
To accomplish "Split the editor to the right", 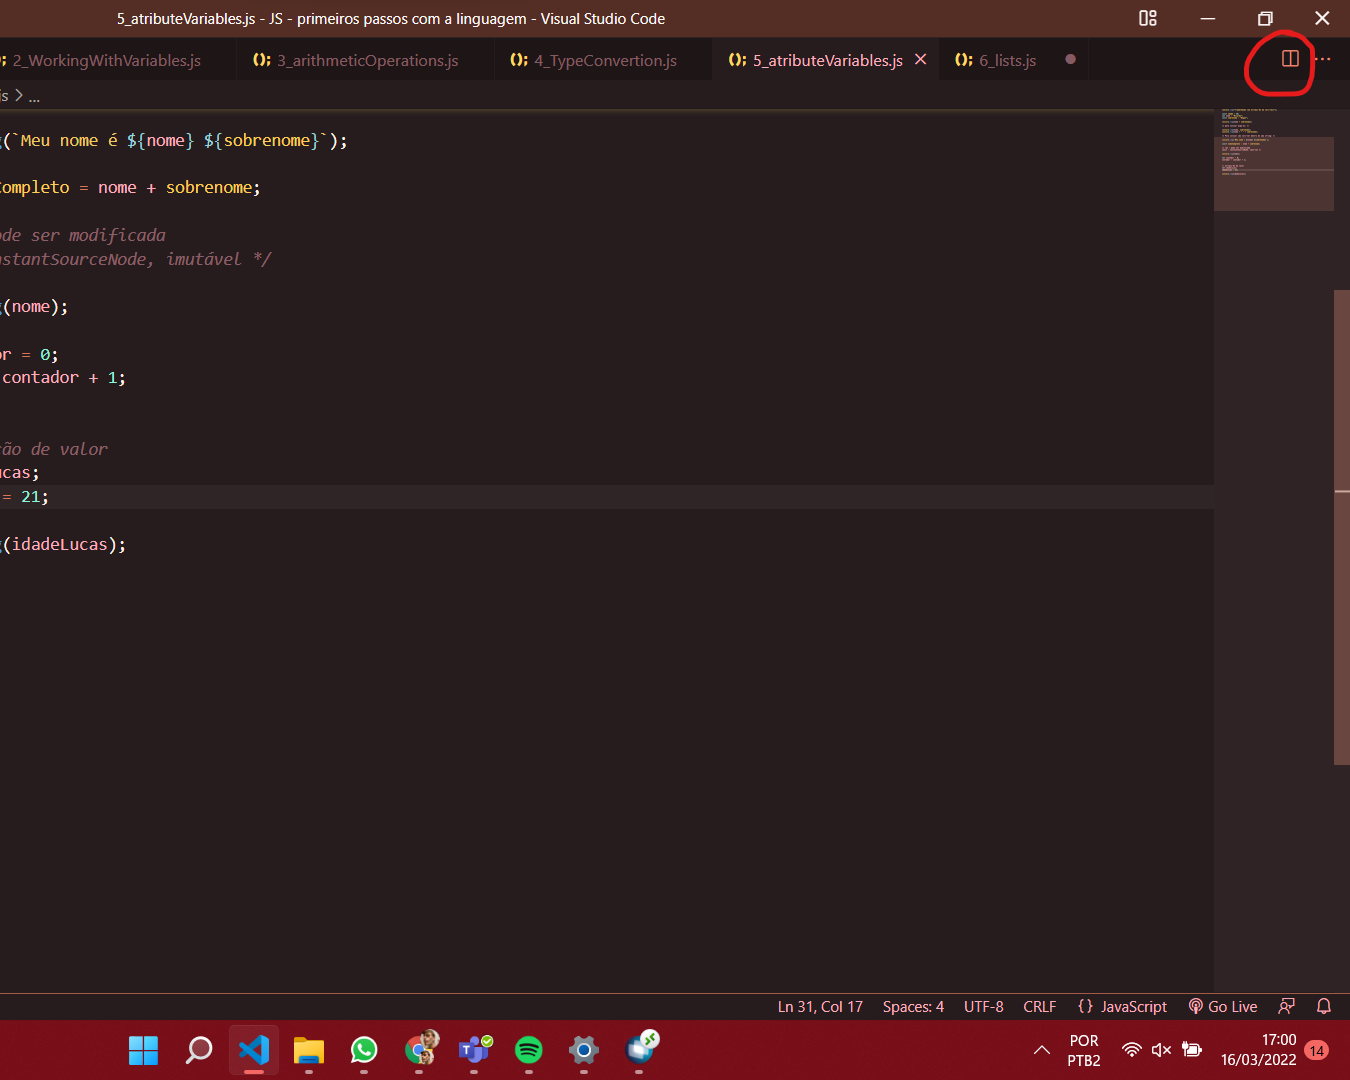I will pyautogui.click(x=1290, y=59).
